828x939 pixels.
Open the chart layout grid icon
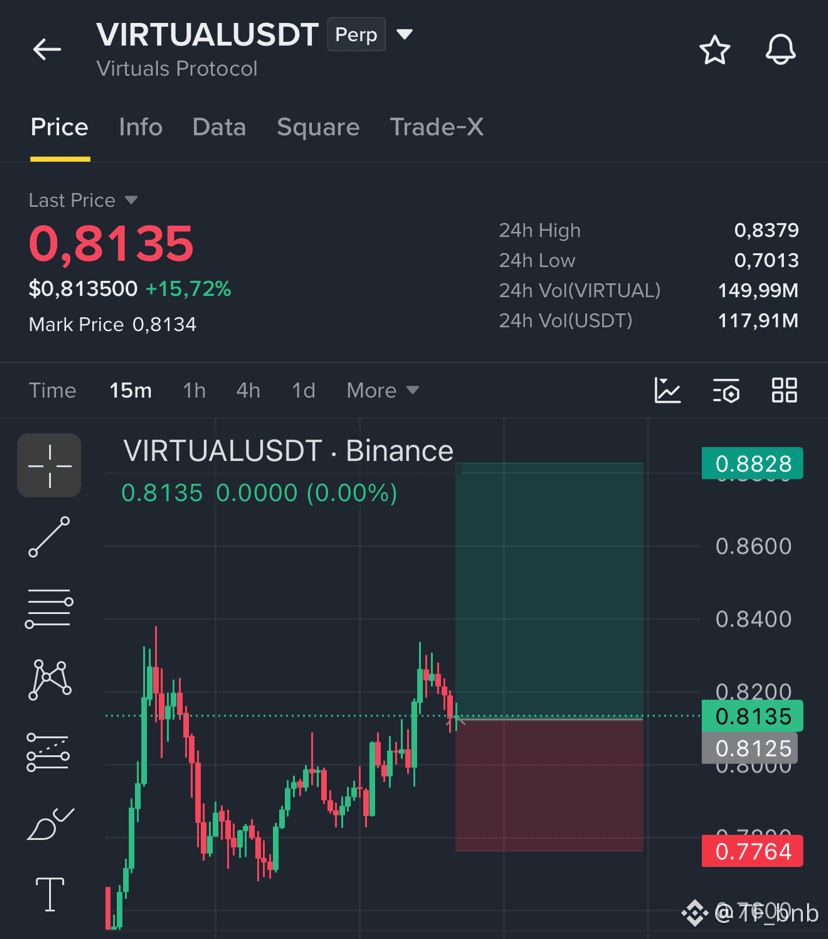[784, 390]
